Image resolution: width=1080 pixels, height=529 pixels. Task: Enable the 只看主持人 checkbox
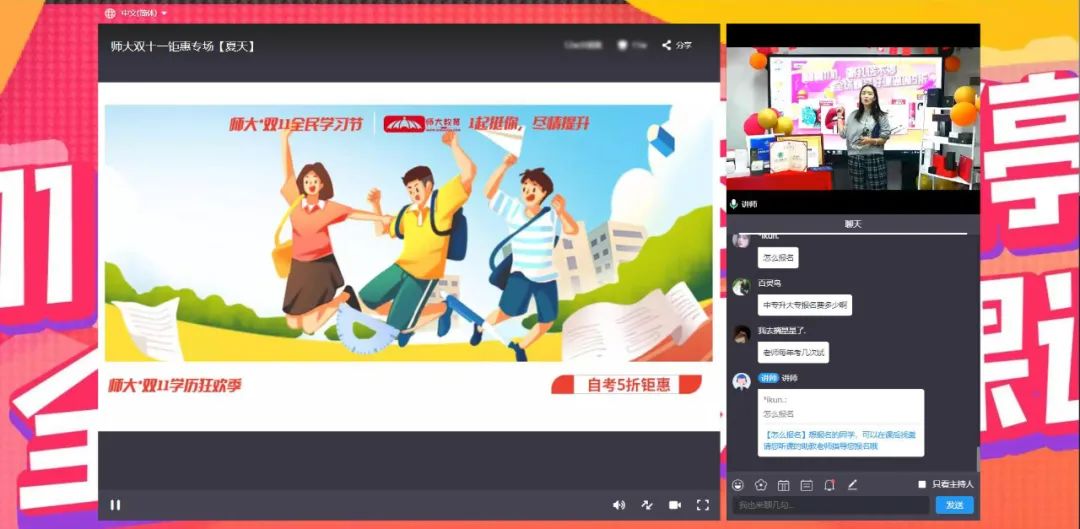pyautogui.click(x=922, y=485)
